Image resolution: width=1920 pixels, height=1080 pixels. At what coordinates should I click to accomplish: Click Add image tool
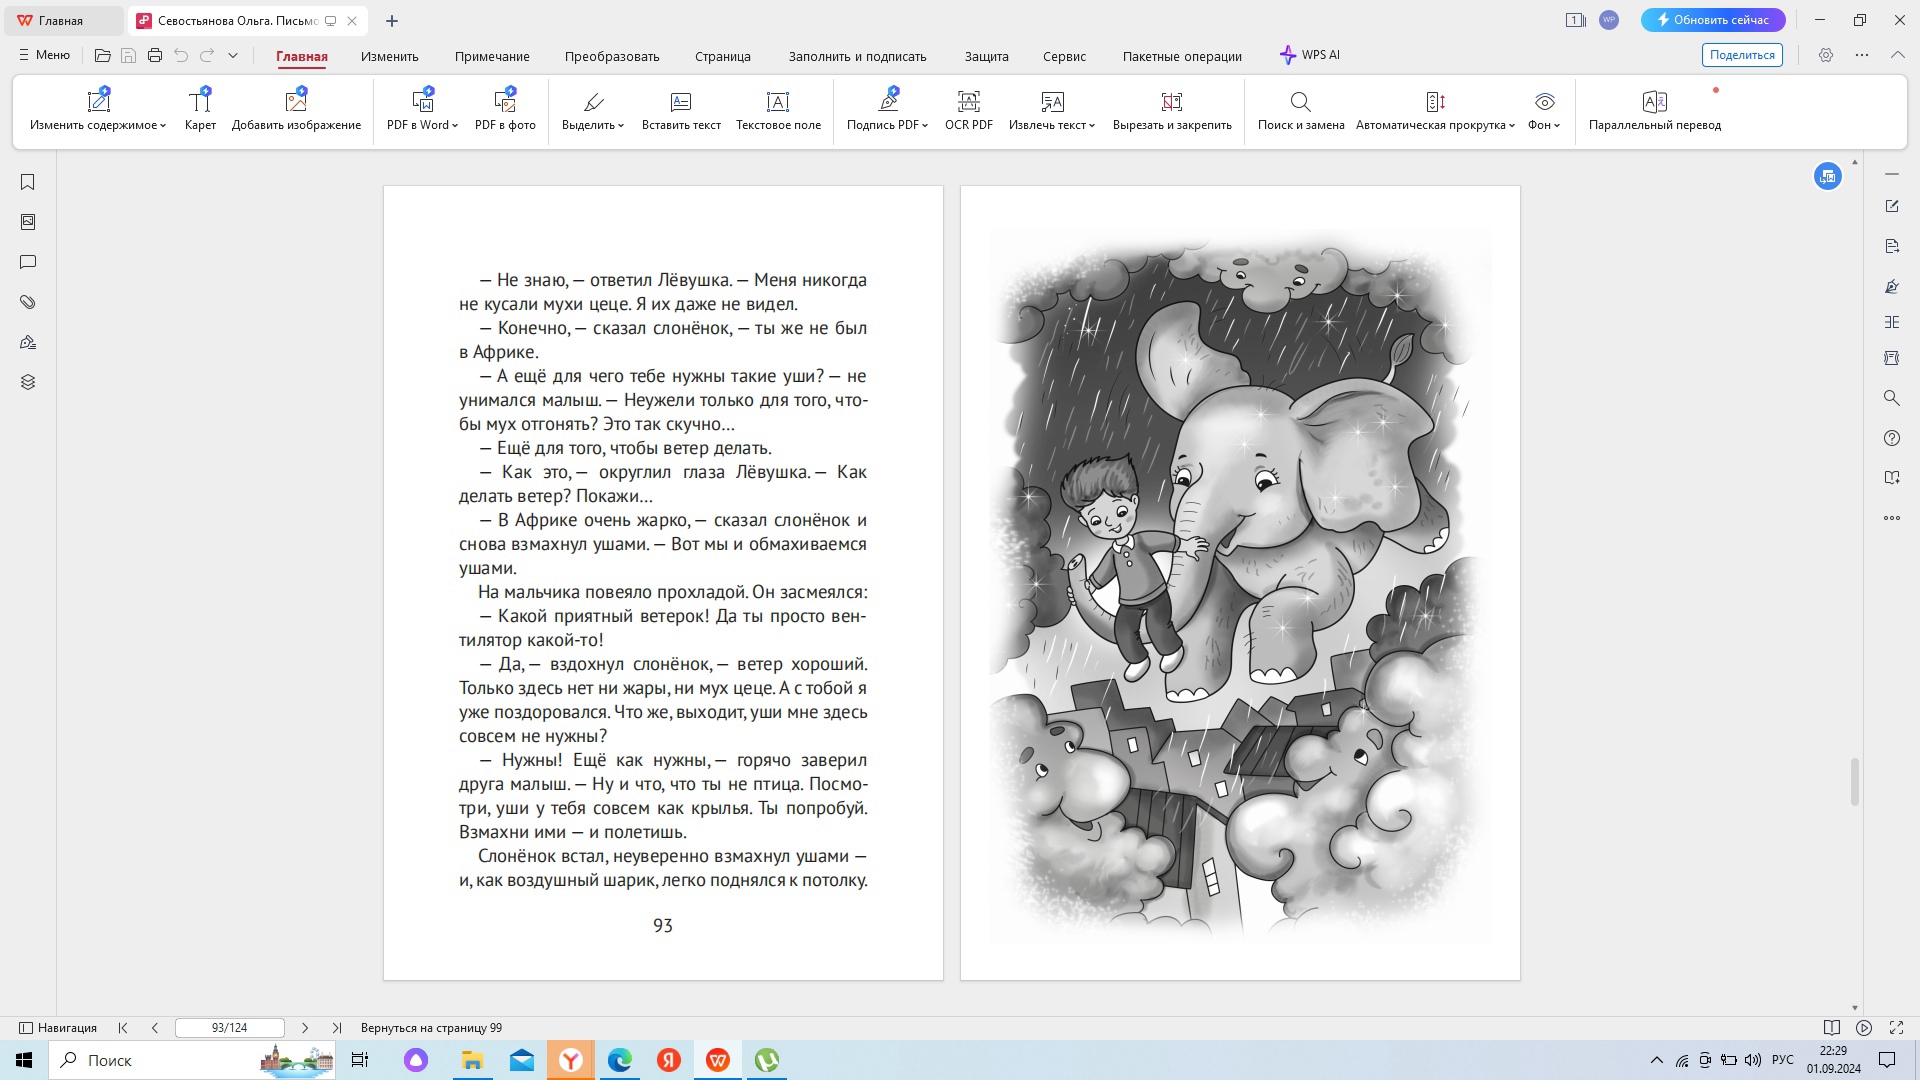tap(296, 110)
